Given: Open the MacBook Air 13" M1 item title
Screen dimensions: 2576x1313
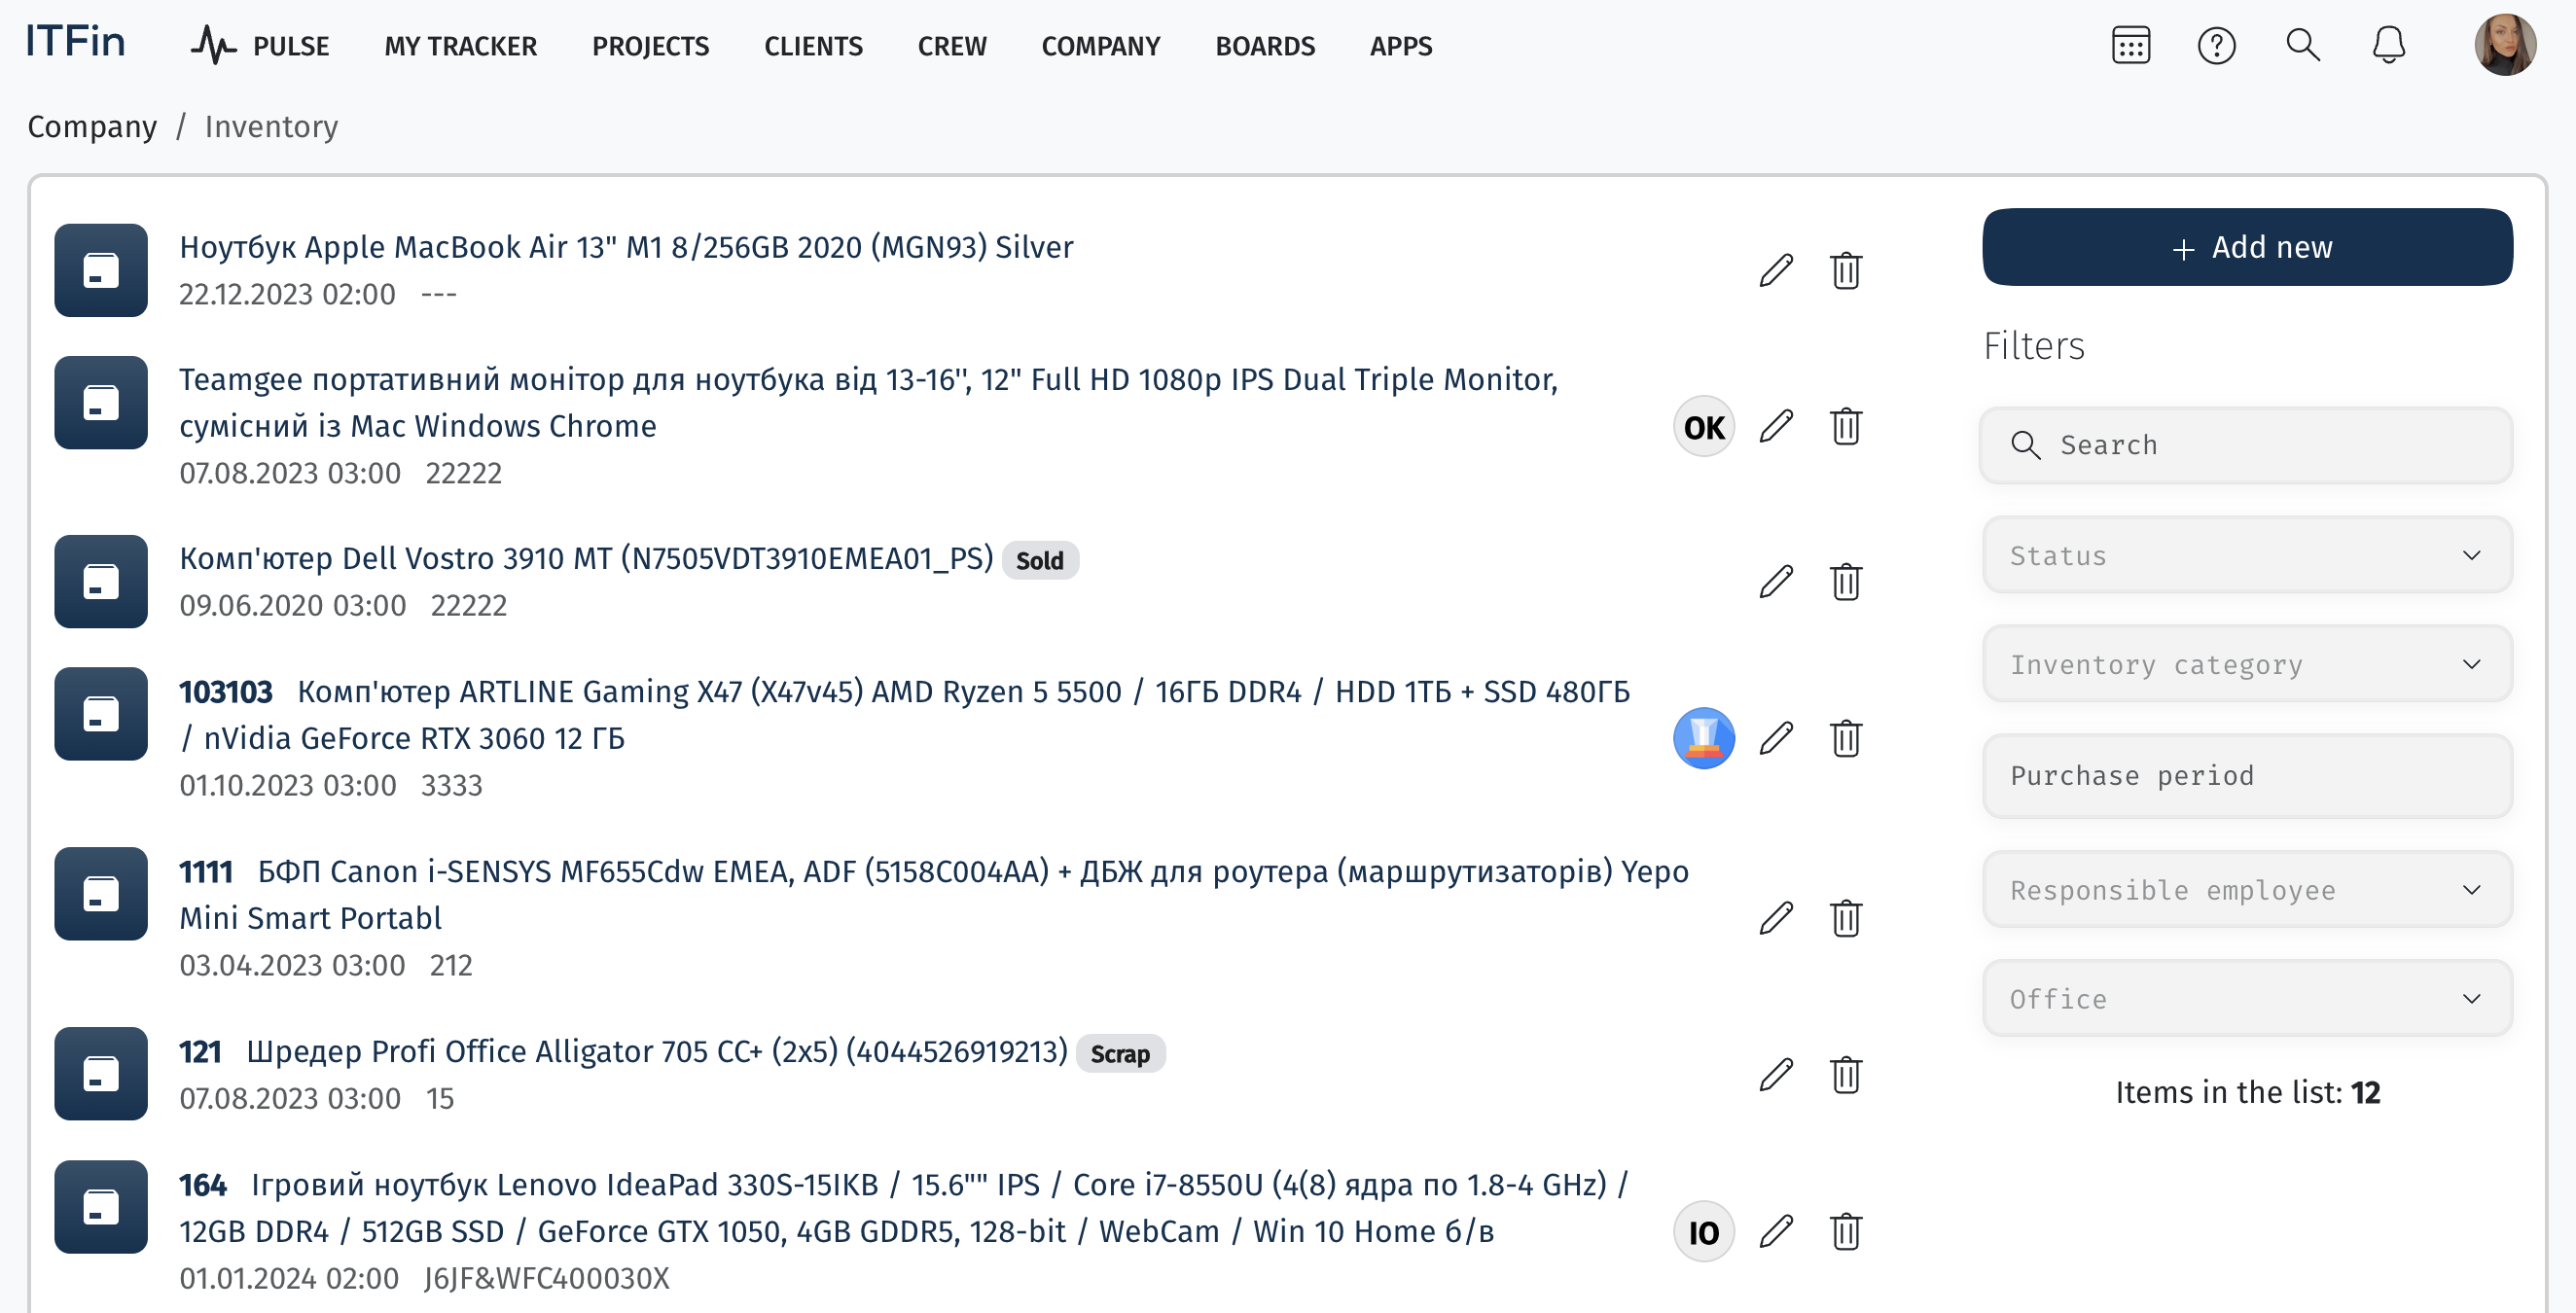Looking at the screenshot, I should pos(626,247).
